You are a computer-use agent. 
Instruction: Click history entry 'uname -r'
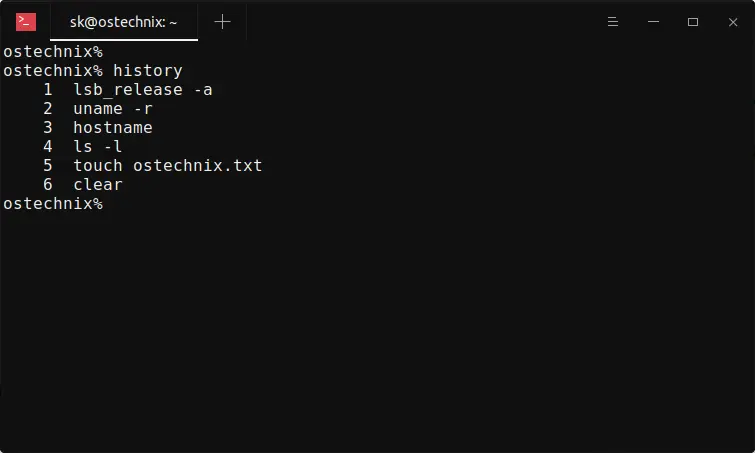[113, 108]
